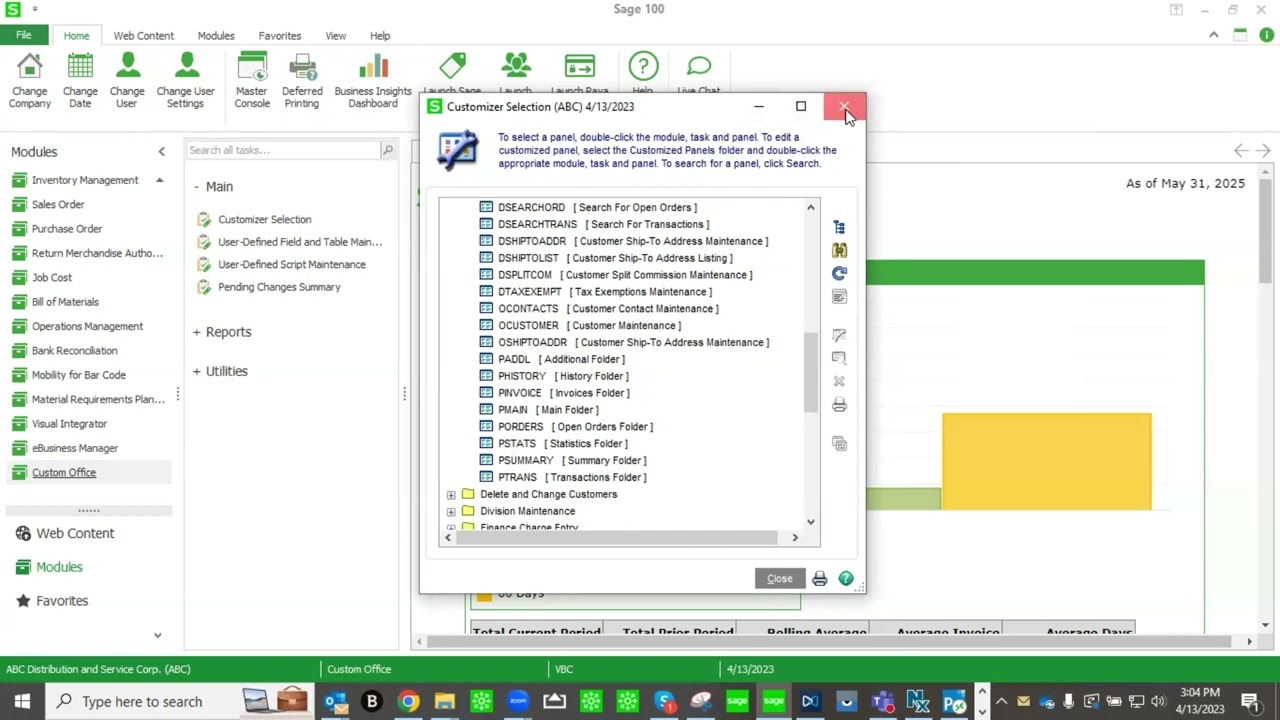Open the Customizer Selection task
The width and height of the screenshot is (1280, 720).
(264, 219)
